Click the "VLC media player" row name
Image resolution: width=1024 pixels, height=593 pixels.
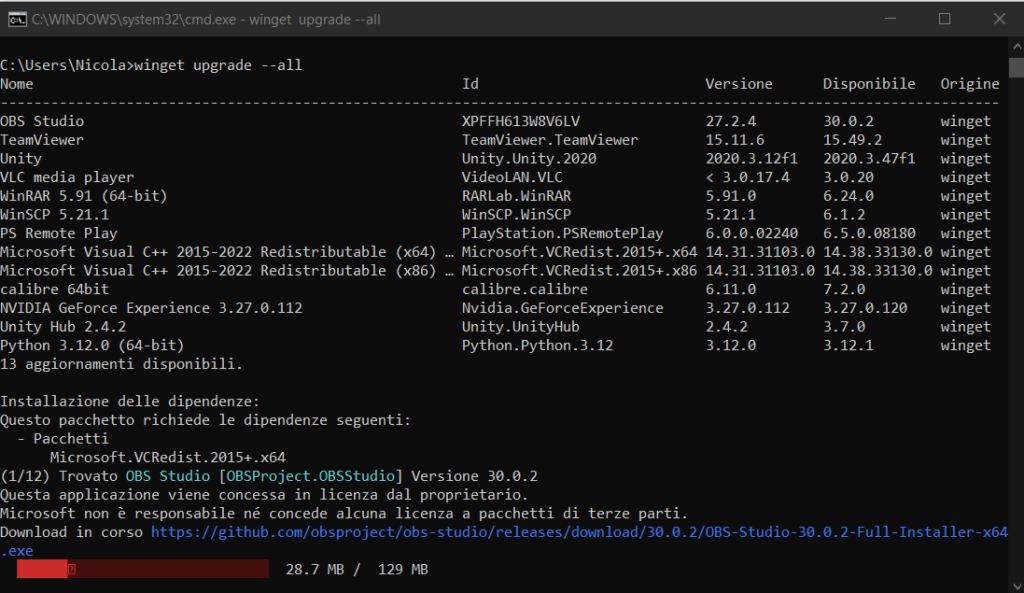[67, 177]
